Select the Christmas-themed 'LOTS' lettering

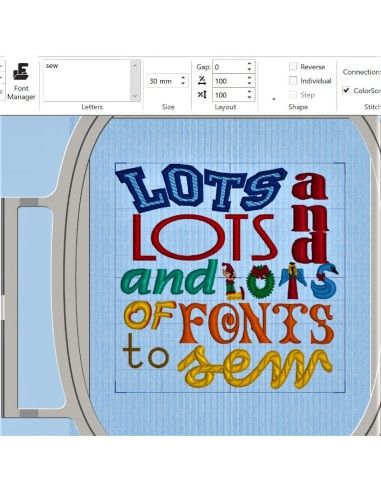click(x=281, y=281)
